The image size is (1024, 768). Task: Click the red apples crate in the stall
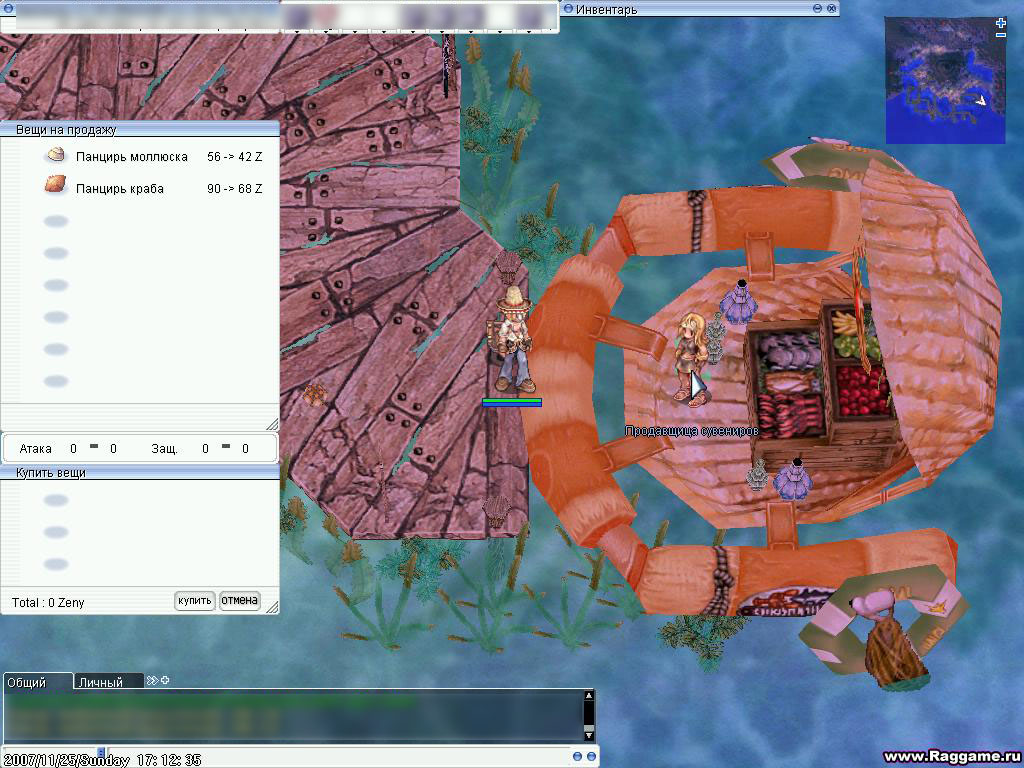tap(862, 391)
